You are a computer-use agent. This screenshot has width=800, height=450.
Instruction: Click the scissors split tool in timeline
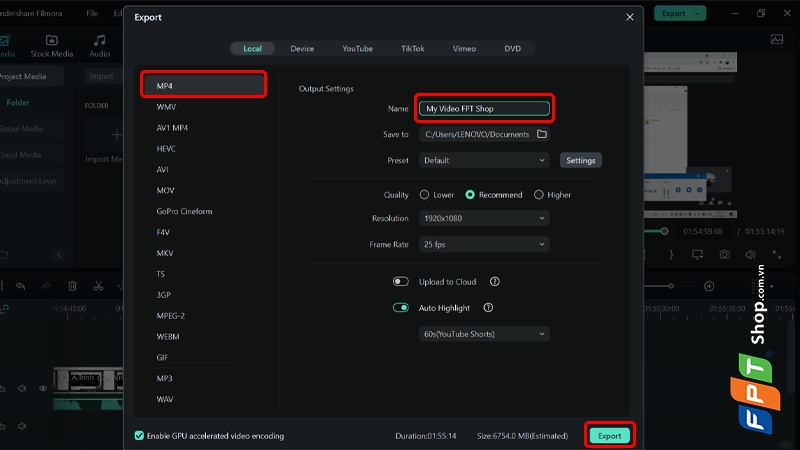point(98,286)
